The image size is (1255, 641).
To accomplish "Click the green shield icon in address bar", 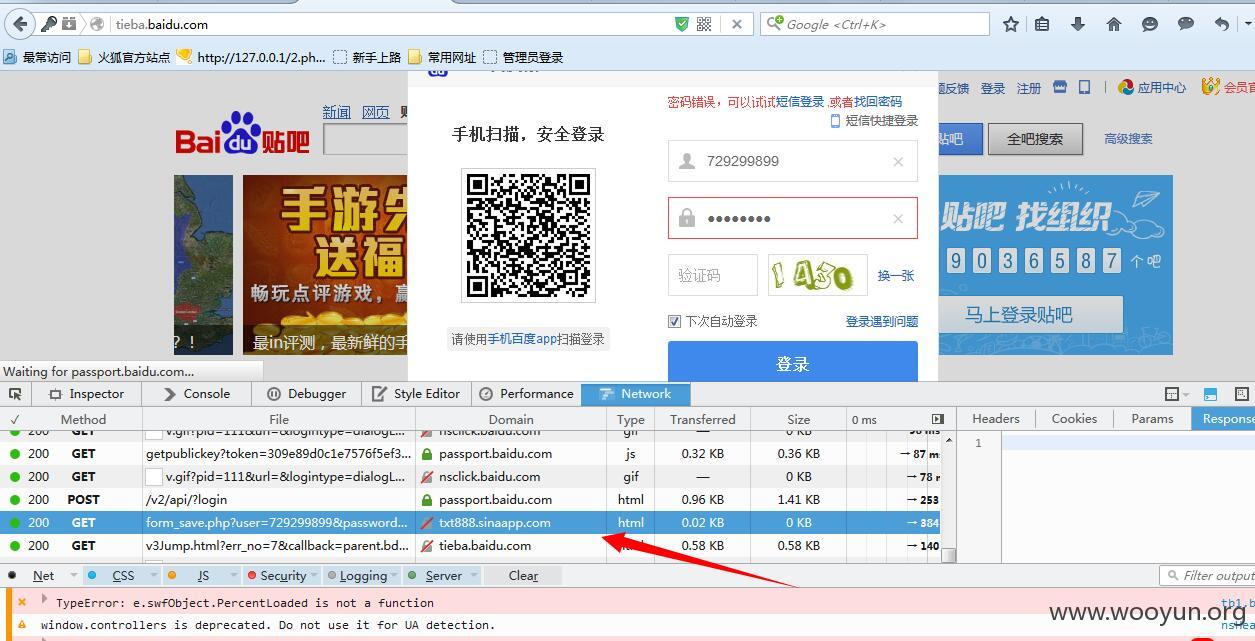I will tap(681, 24).
